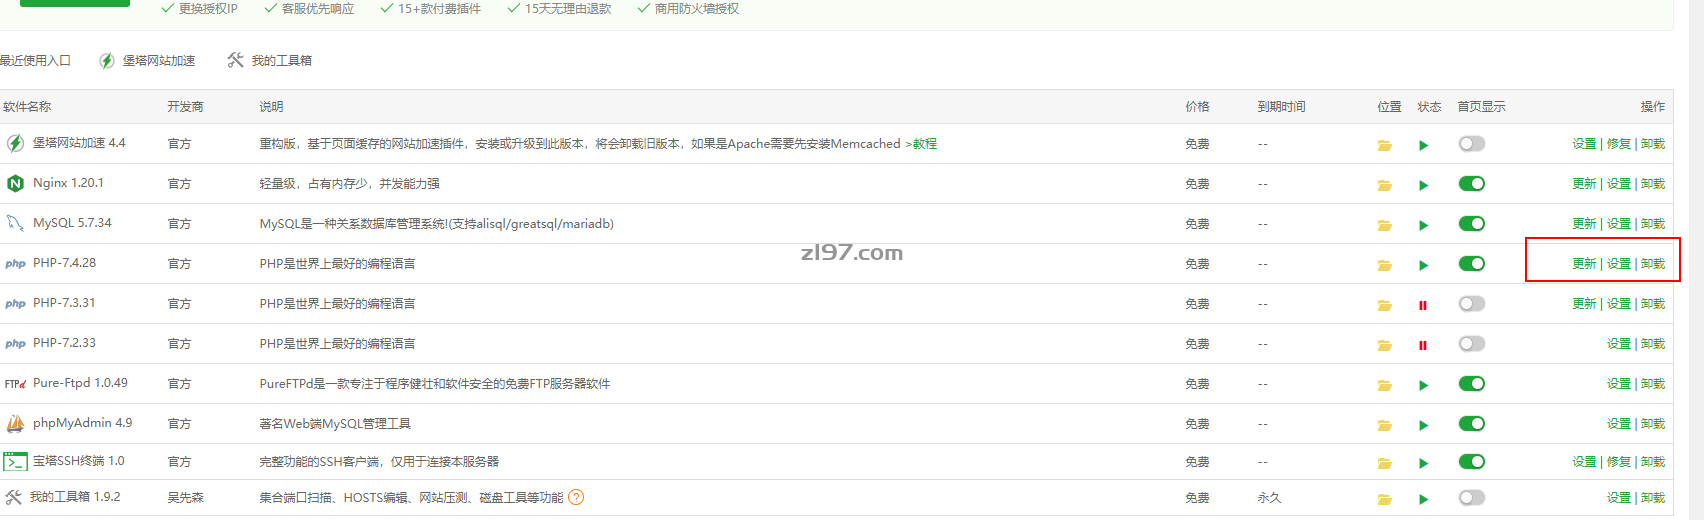The width and height of the screenshot is (1704, 520).
Task: Disable homepage display for MySQL 5.7.34
Action: (x=1471, y=223)
